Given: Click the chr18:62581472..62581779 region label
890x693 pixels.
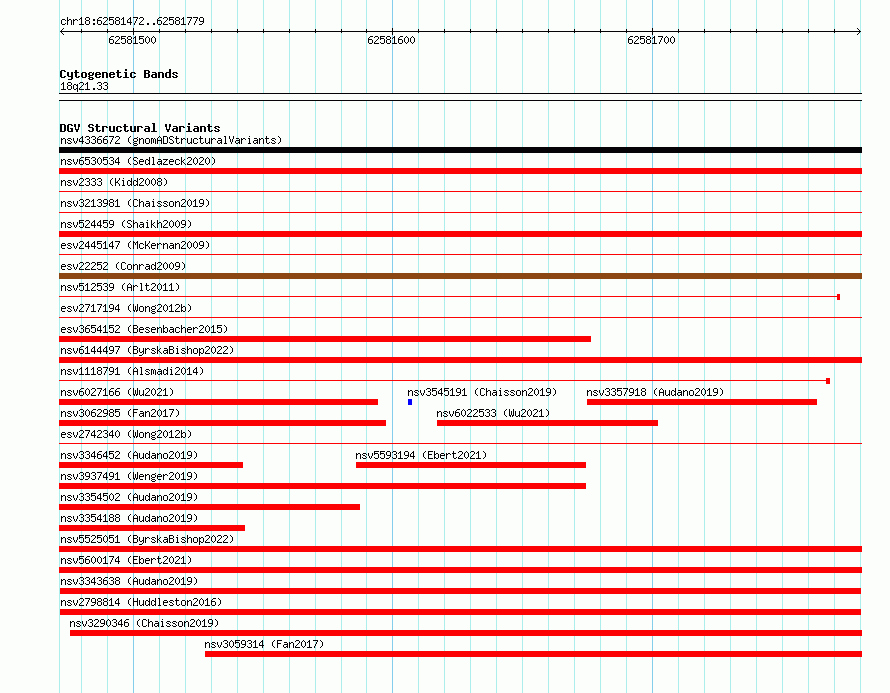Looking at the screenshot, I should click(x=132, y=21).
